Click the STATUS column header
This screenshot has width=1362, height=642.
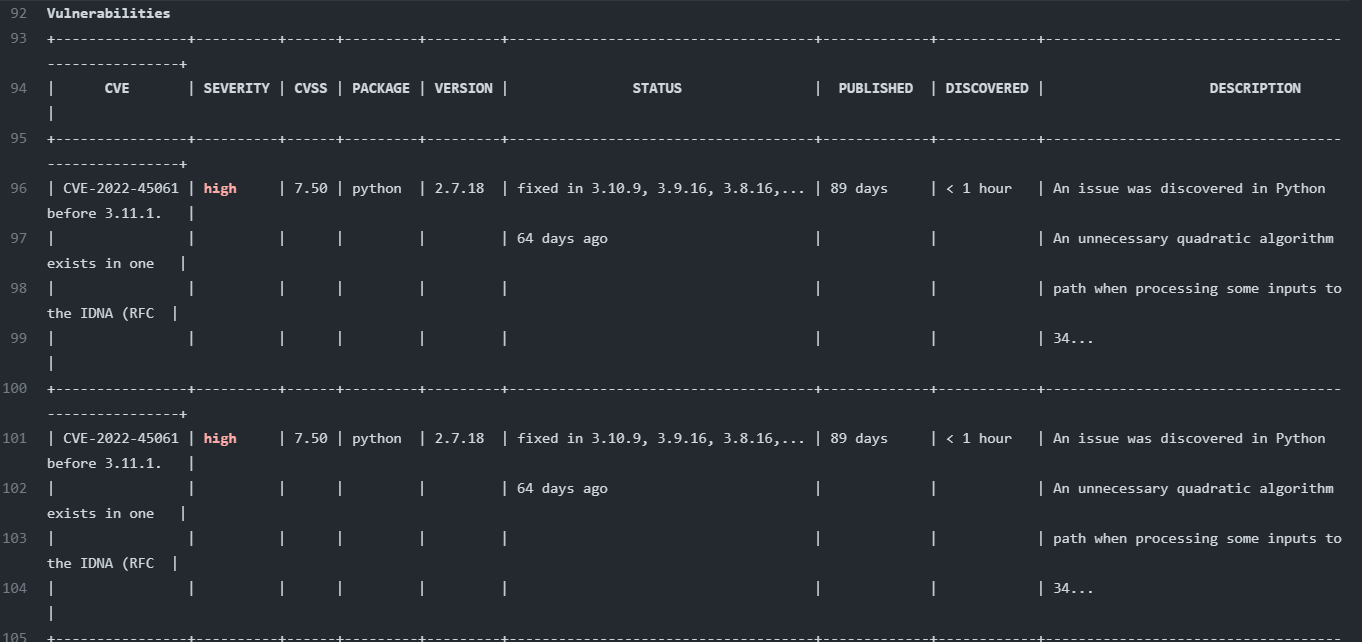657,88
